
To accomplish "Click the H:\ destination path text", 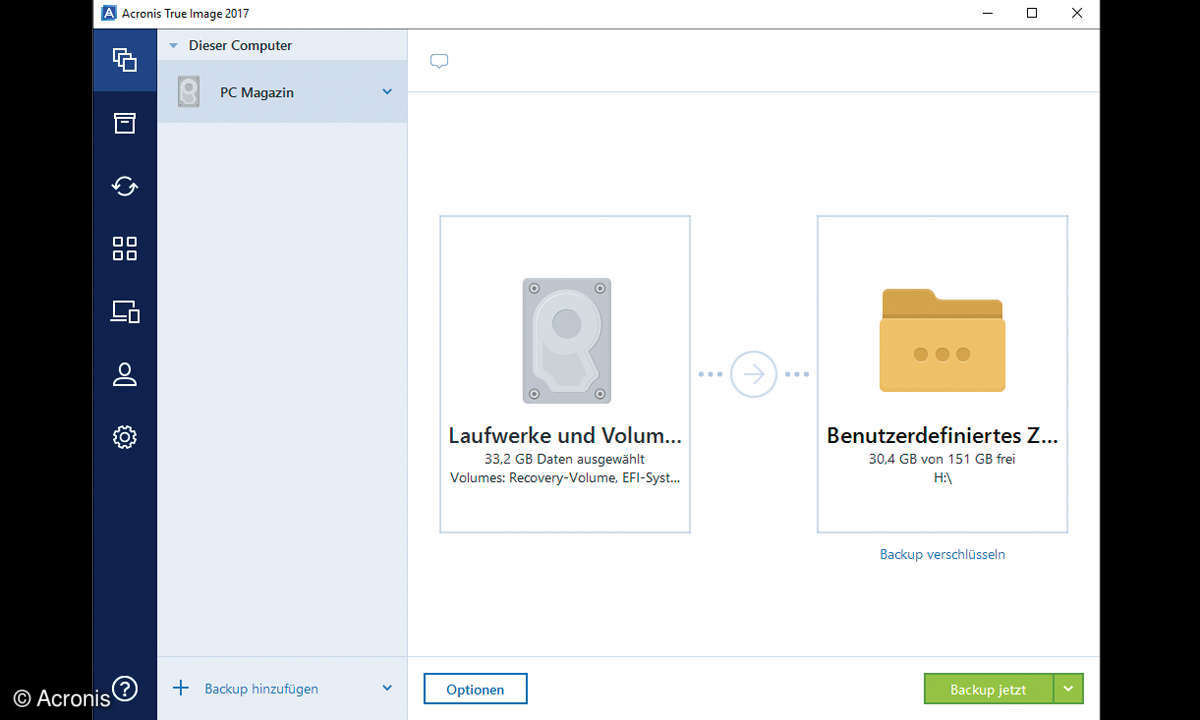I will click(x=942, y=478).
